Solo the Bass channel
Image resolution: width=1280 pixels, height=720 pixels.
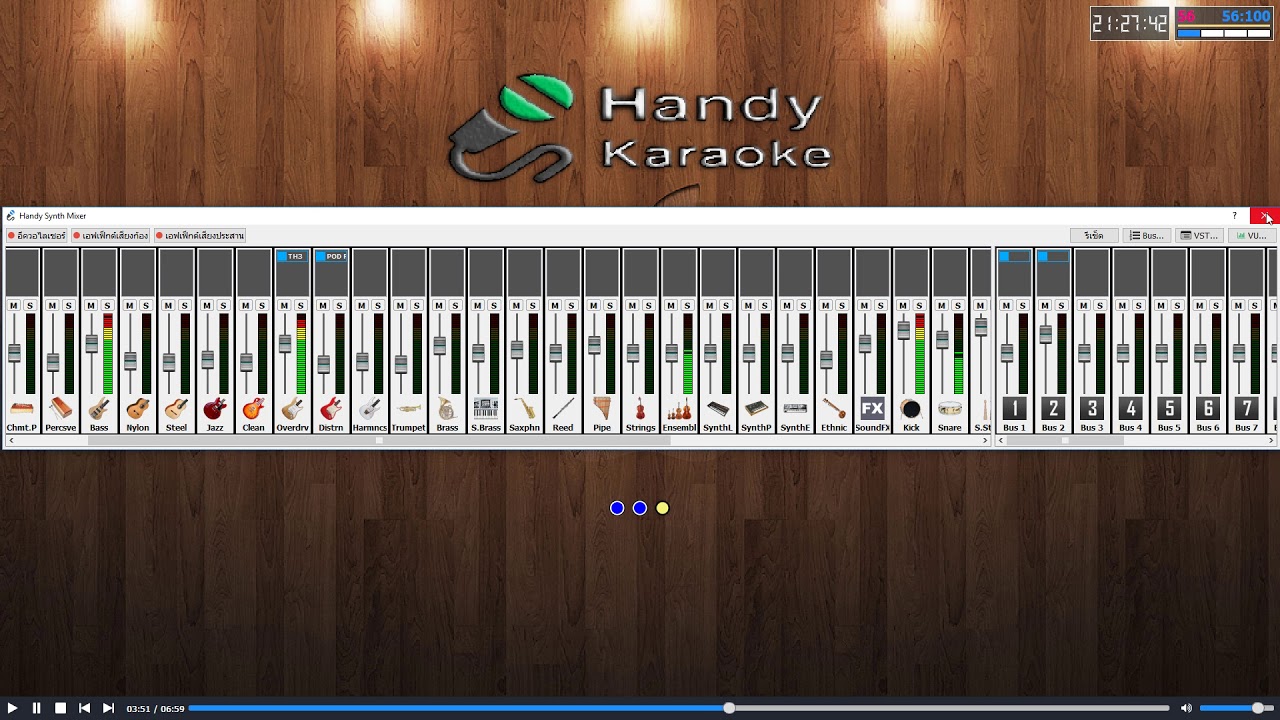(107, 305)
